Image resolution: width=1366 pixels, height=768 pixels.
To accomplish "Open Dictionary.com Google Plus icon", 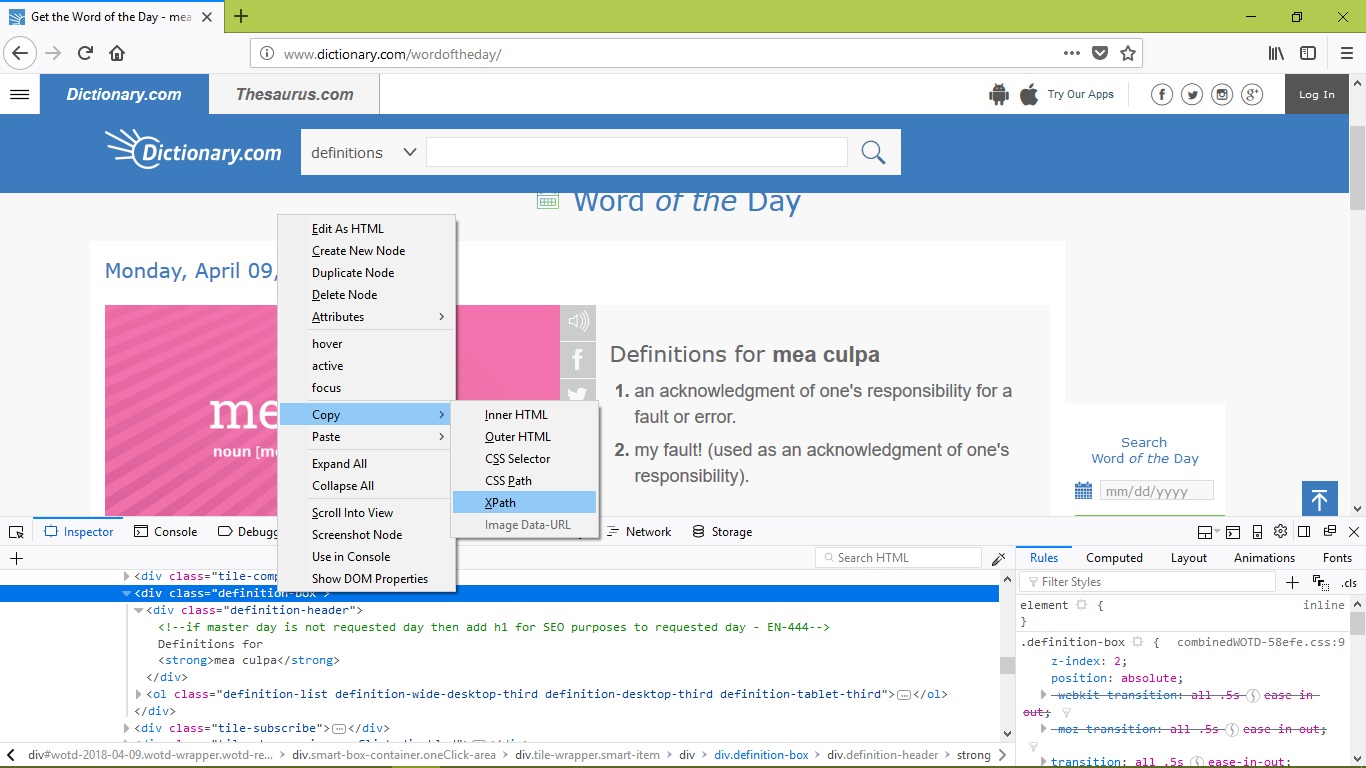I will (x=1252, y=94).
